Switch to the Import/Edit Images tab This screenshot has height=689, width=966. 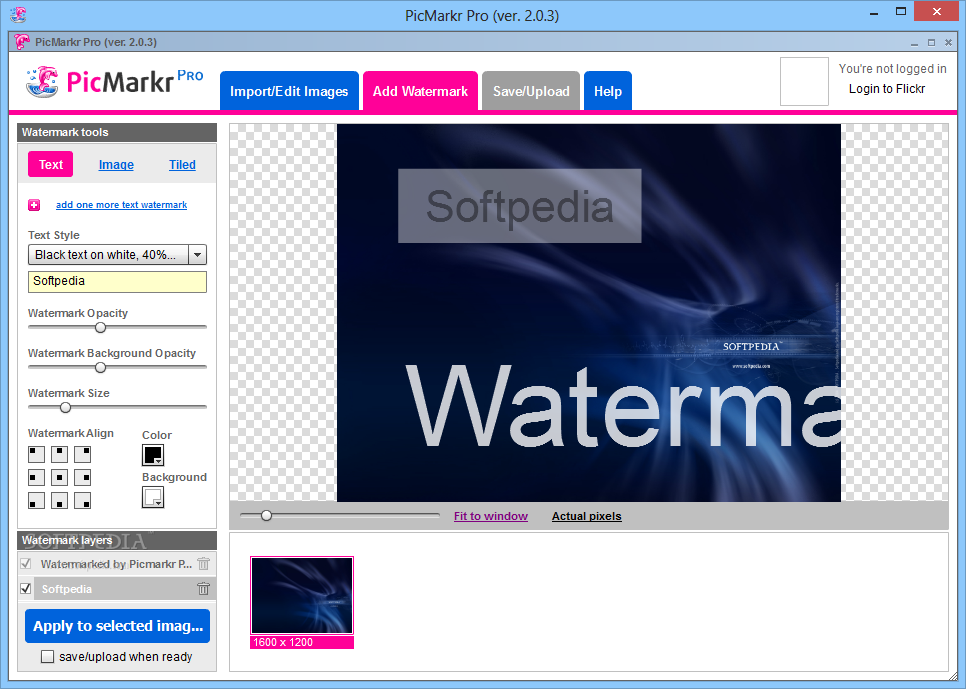pos(290,91)
